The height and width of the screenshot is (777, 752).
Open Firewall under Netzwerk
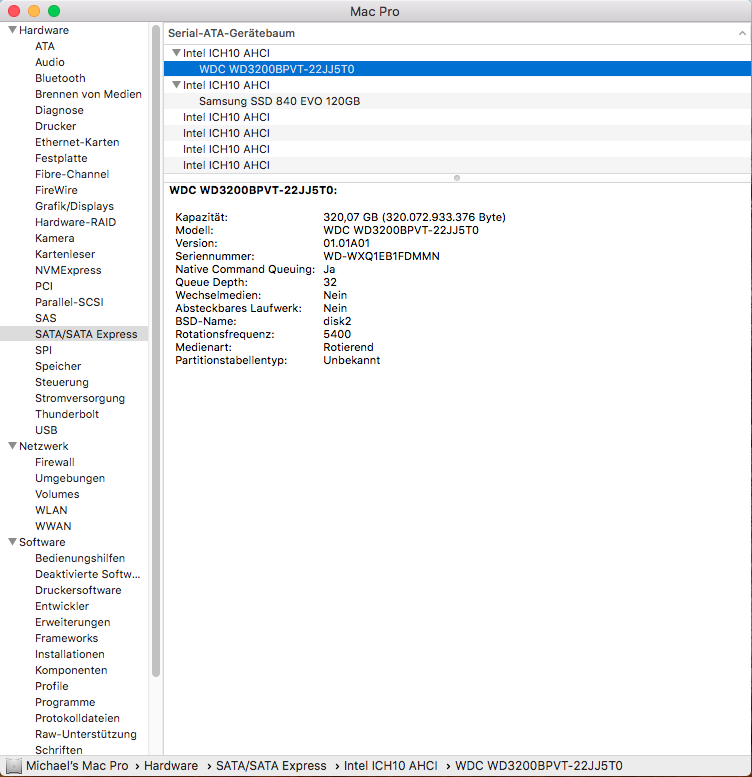point(54,462)
